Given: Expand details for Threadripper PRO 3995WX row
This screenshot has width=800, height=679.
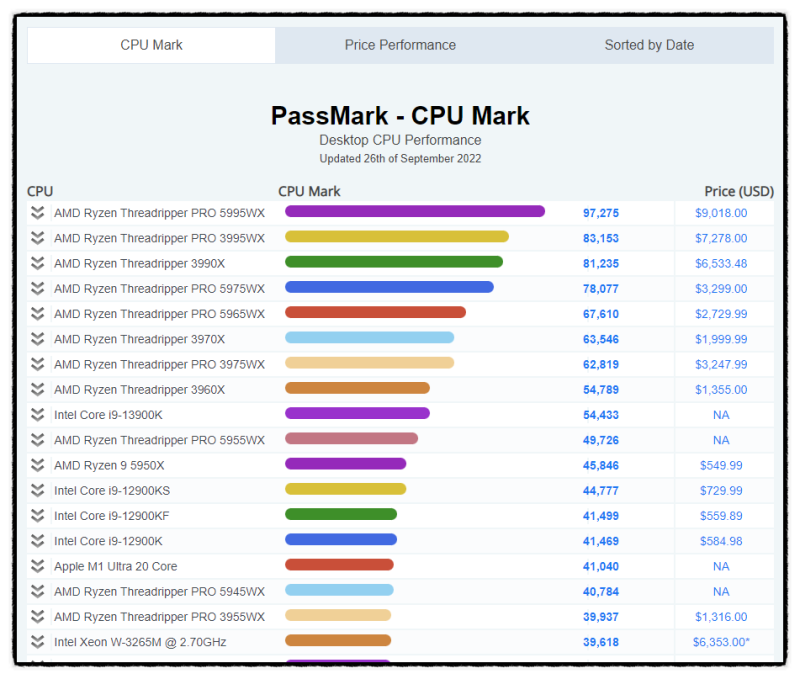Looking at the screenshot, I should point(37,238).
